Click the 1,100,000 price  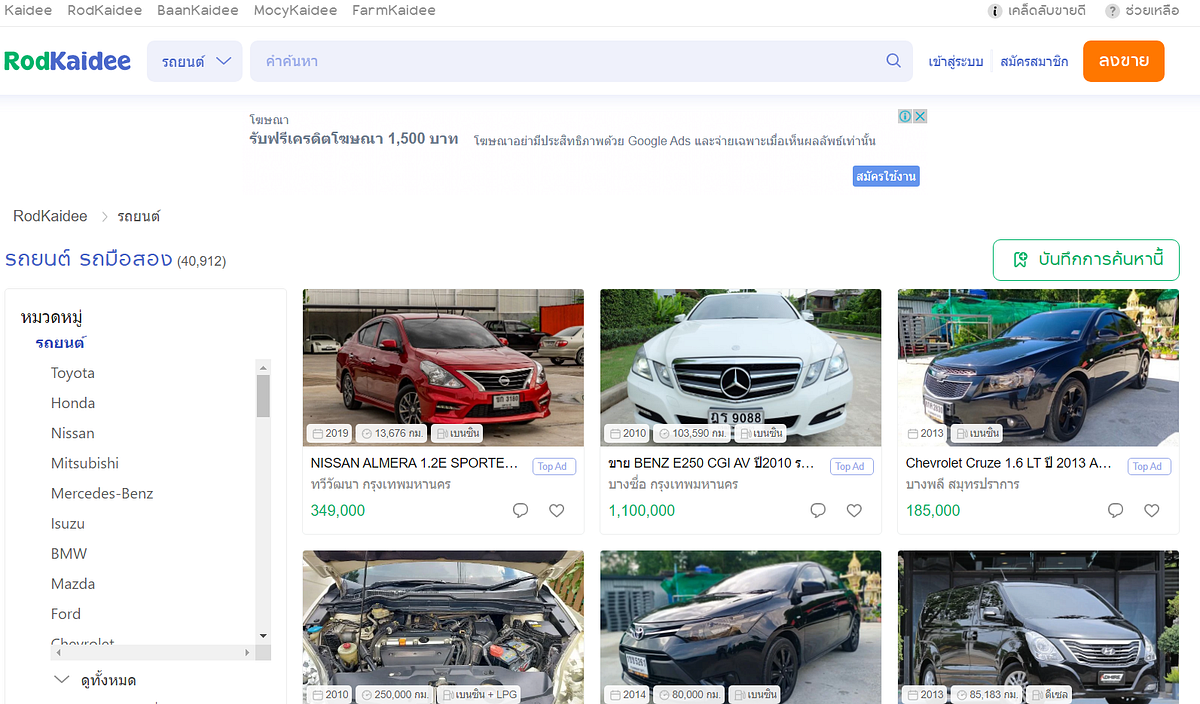coord(642,510)
